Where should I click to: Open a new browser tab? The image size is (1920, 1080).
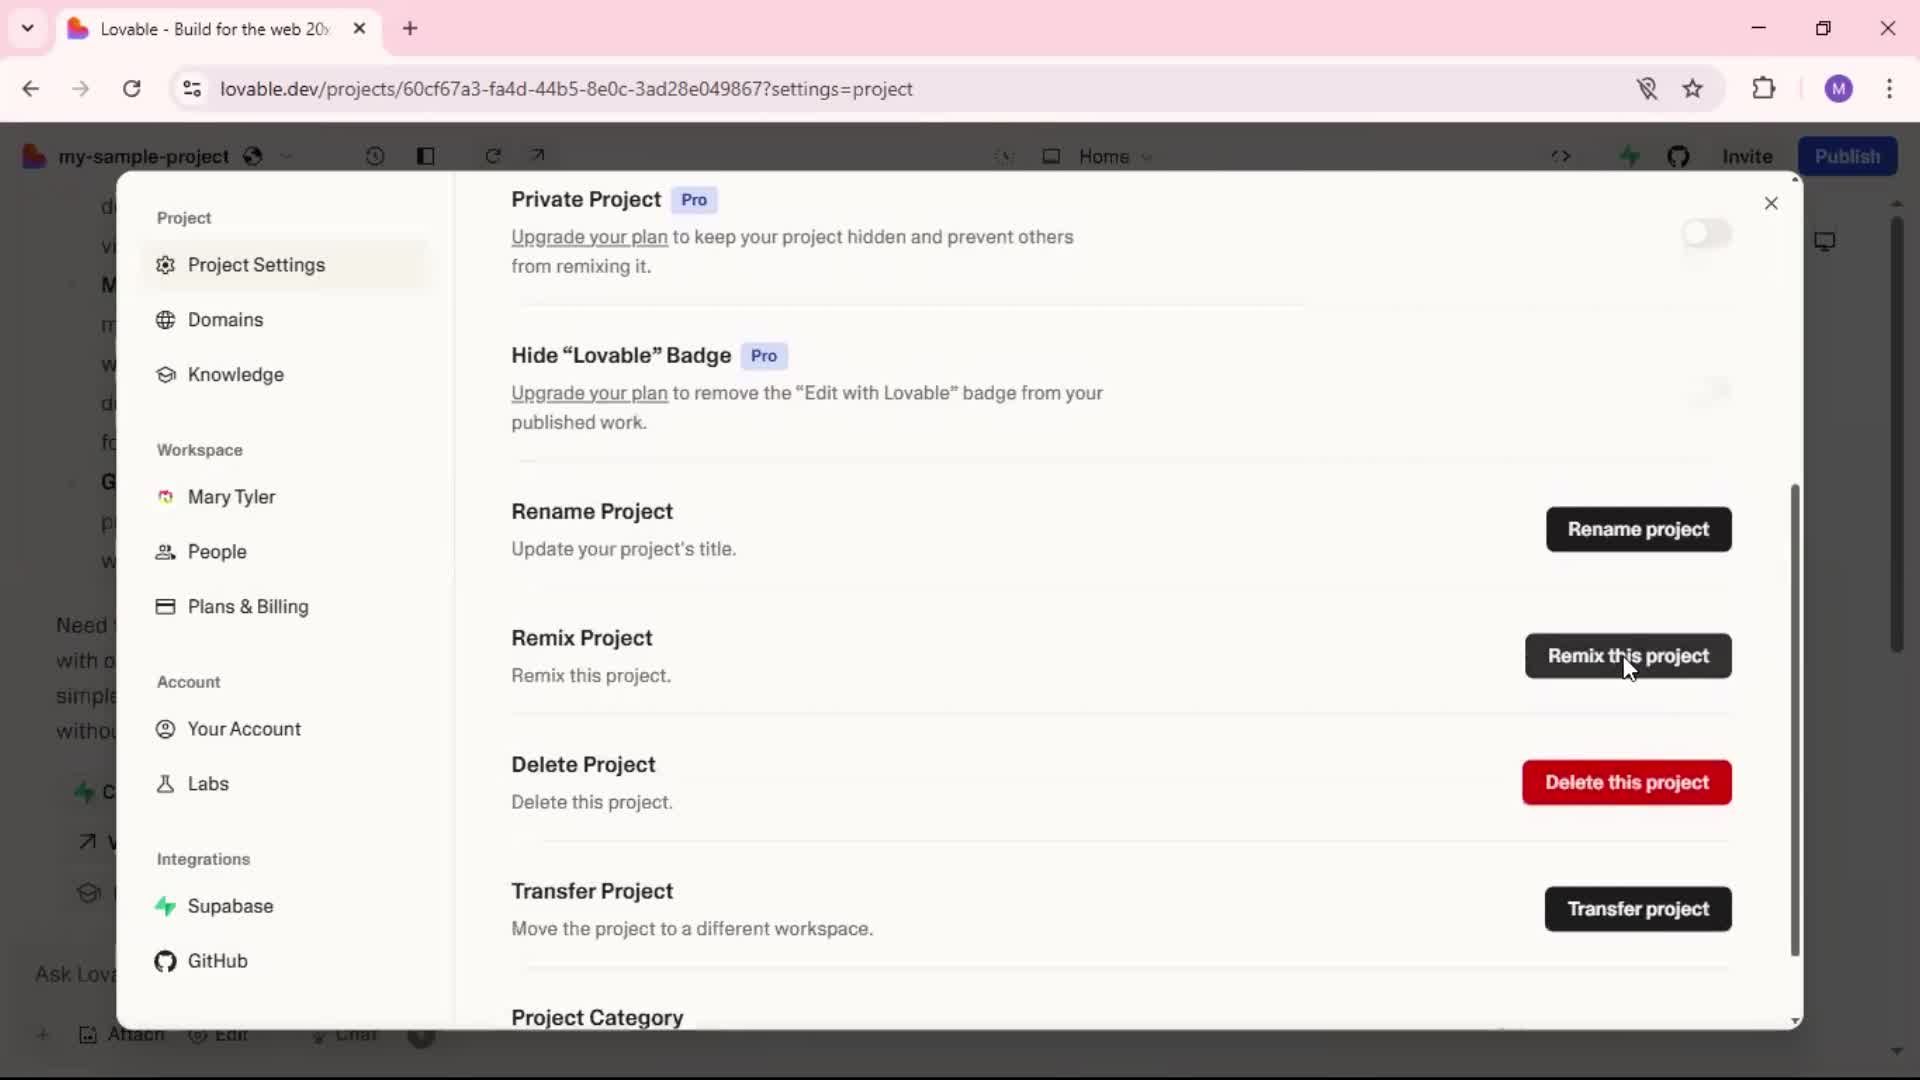pos(410,28)
